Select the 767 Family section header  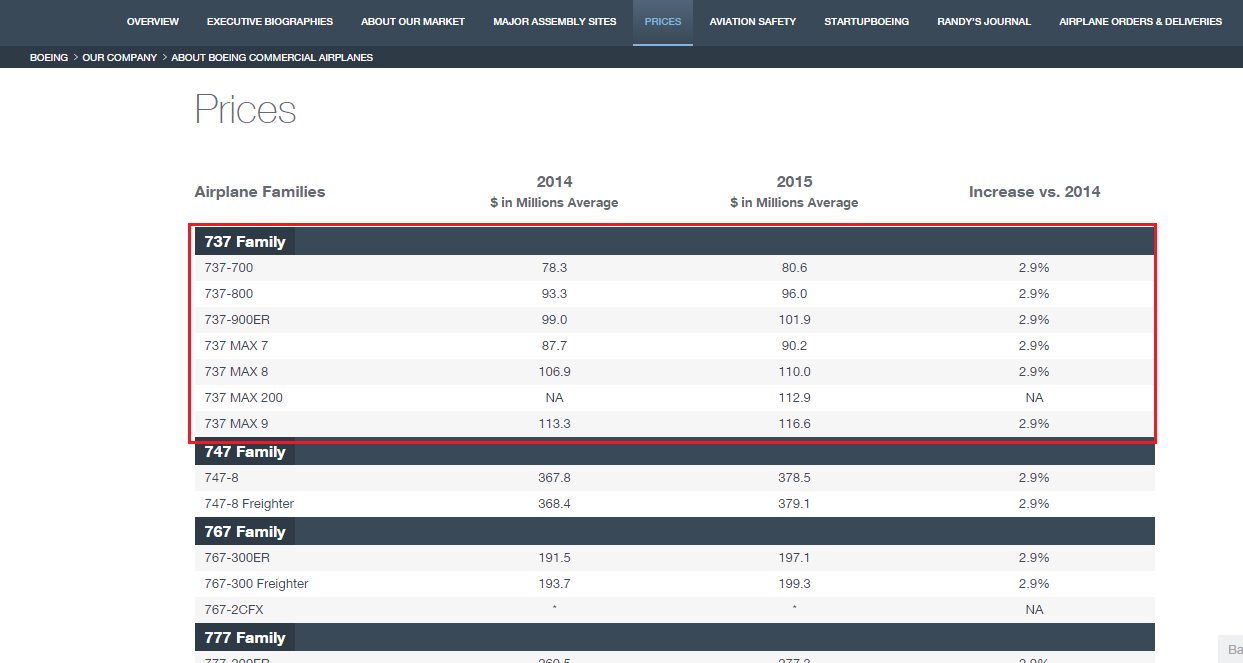click(x=245, y=532)
